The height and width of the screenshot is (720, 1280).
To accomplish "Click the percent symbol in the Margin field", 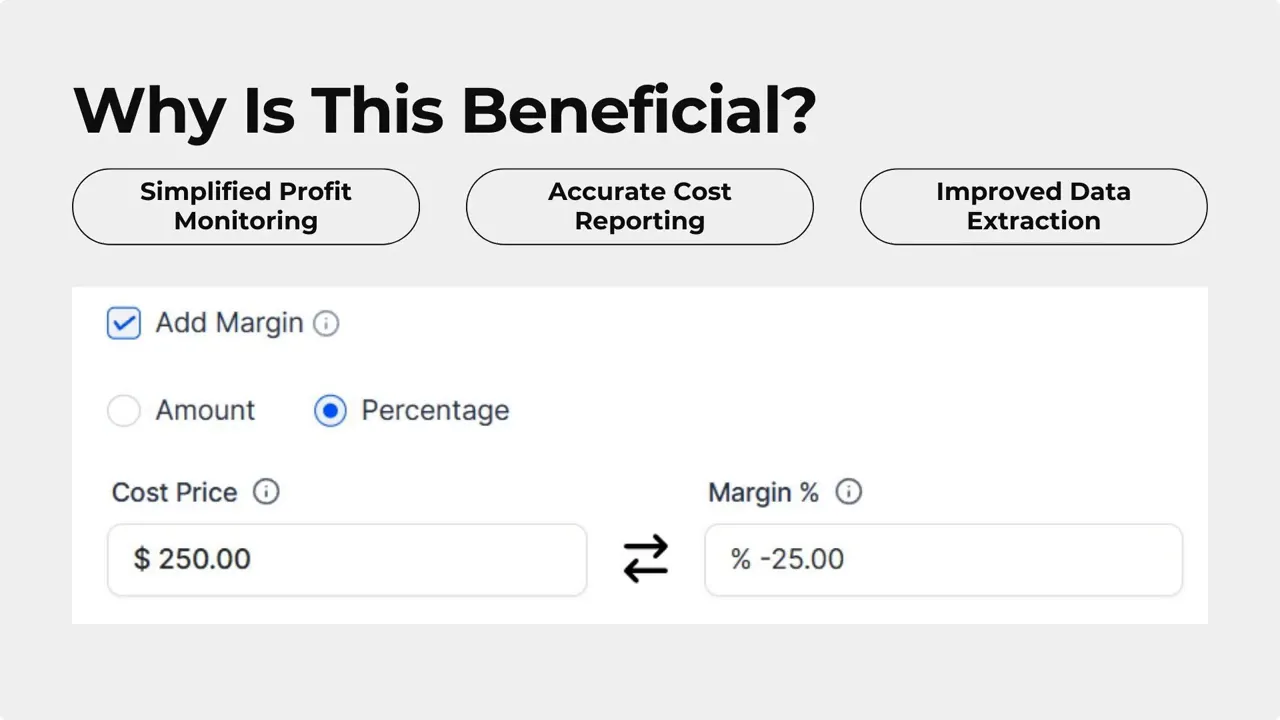I will click(738, 559).
